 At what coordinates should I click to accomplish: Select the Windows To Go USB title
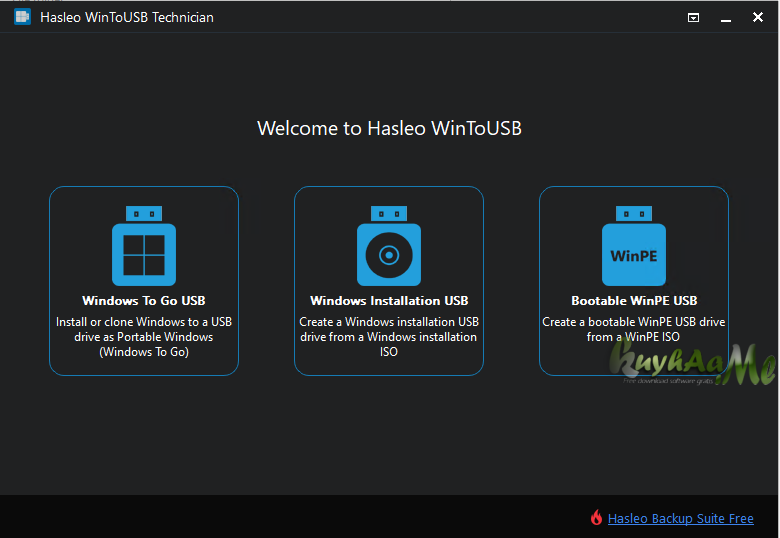144,301
